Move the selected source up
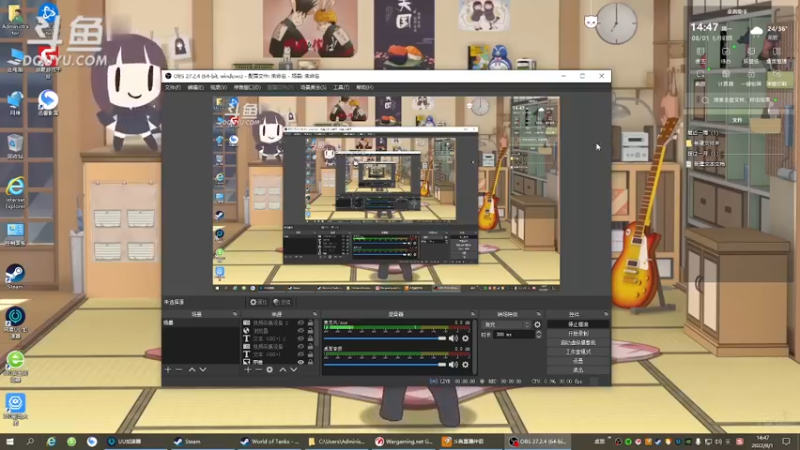The width and height of the screenshot is (800, 450). pyautogui.click(x=283, y=369)
